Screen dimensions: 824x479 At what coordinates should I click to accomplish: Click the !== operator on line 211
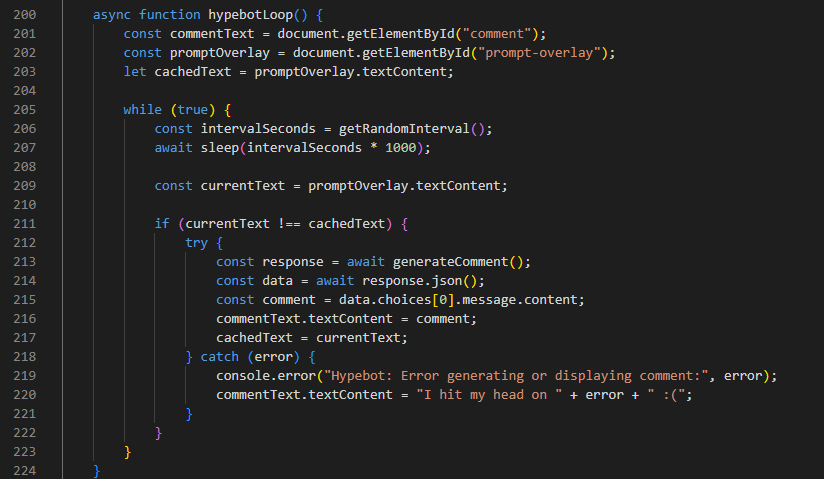pyautogui.click(x=289, y=224)
